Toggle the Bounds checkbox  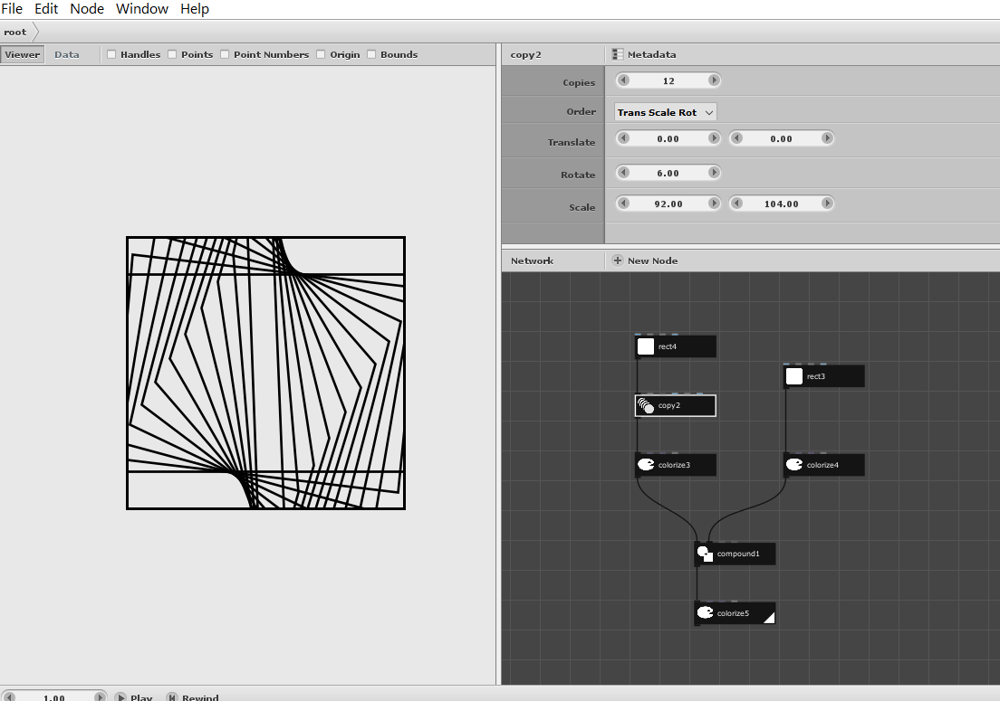tap(371, 54)
